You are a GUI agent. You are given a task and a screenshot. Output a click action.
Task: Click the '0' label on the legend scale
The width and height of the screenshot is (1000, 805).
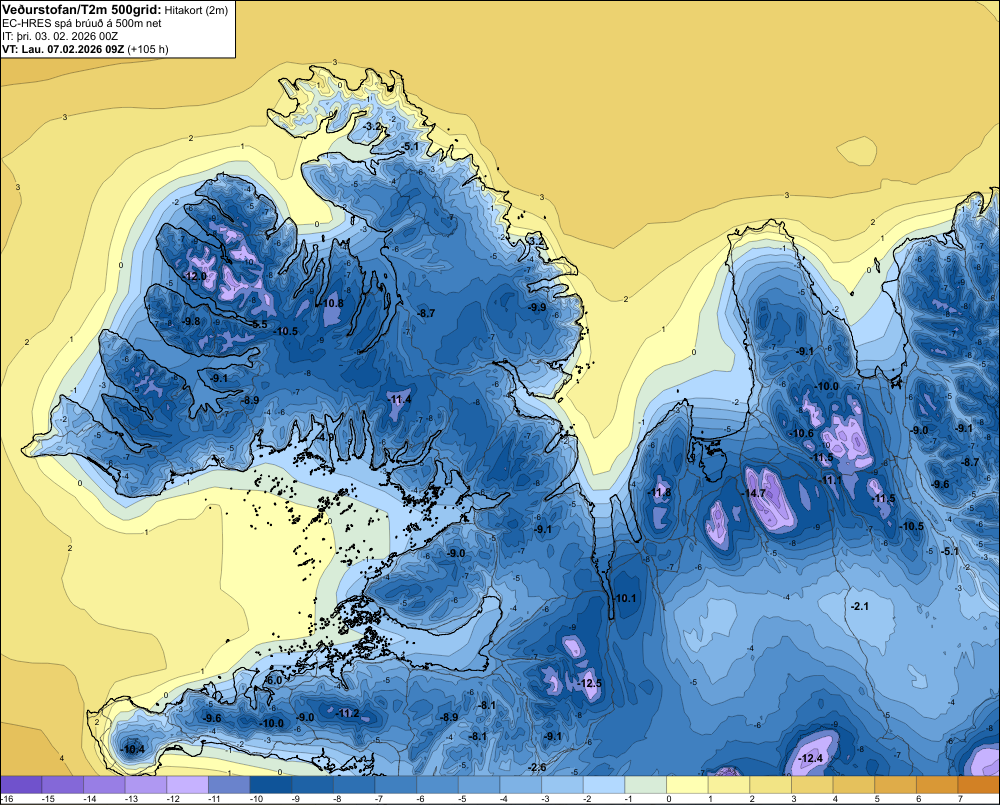click(x=669, y=799)
